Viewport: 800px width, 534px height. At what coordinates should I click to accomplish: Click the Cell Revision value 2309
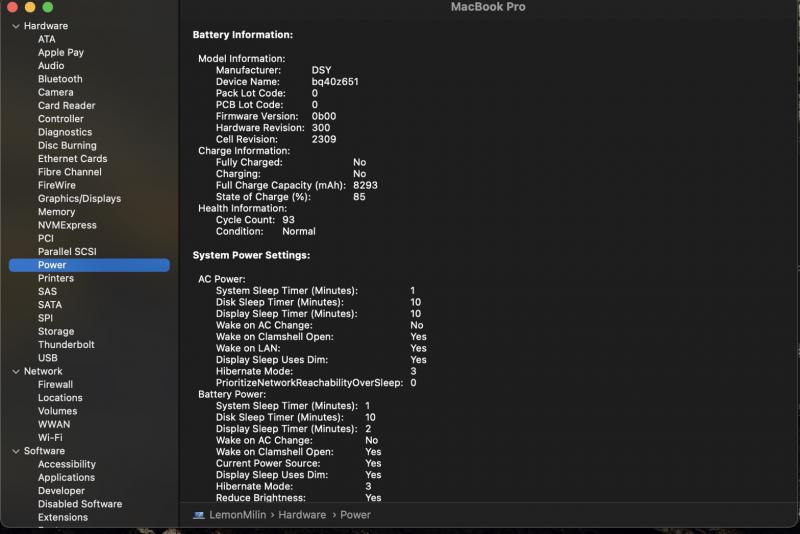pos(324,139)
